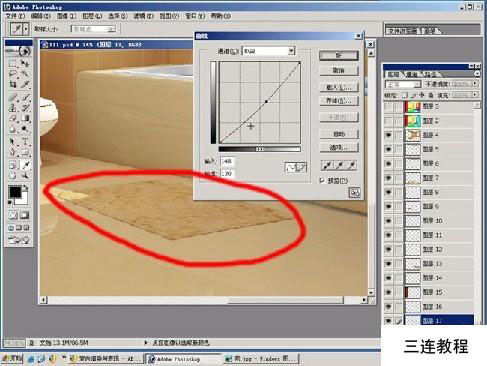Select the Move tool in toolbox
487x366 pixels.
(25, 64)
